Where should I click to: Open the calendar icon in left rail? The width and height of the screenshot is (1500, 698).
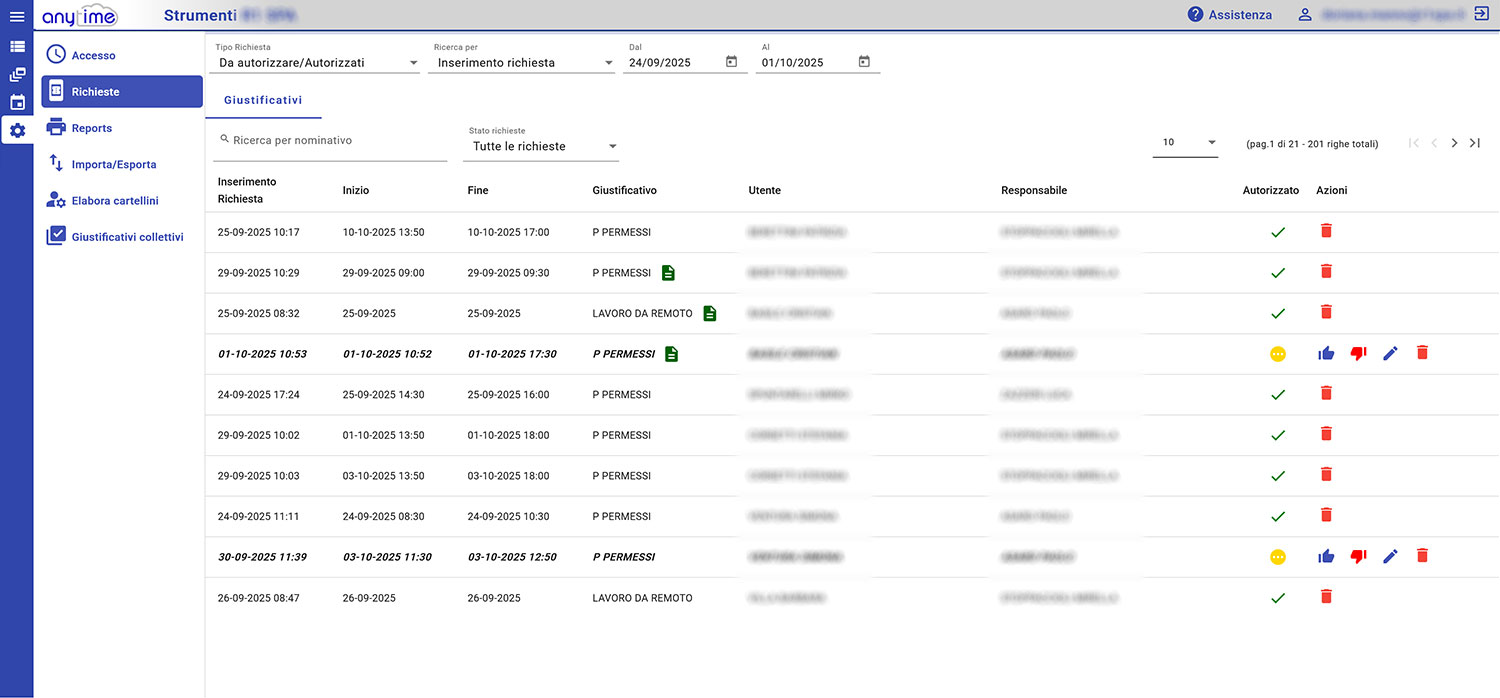(17, 102)
